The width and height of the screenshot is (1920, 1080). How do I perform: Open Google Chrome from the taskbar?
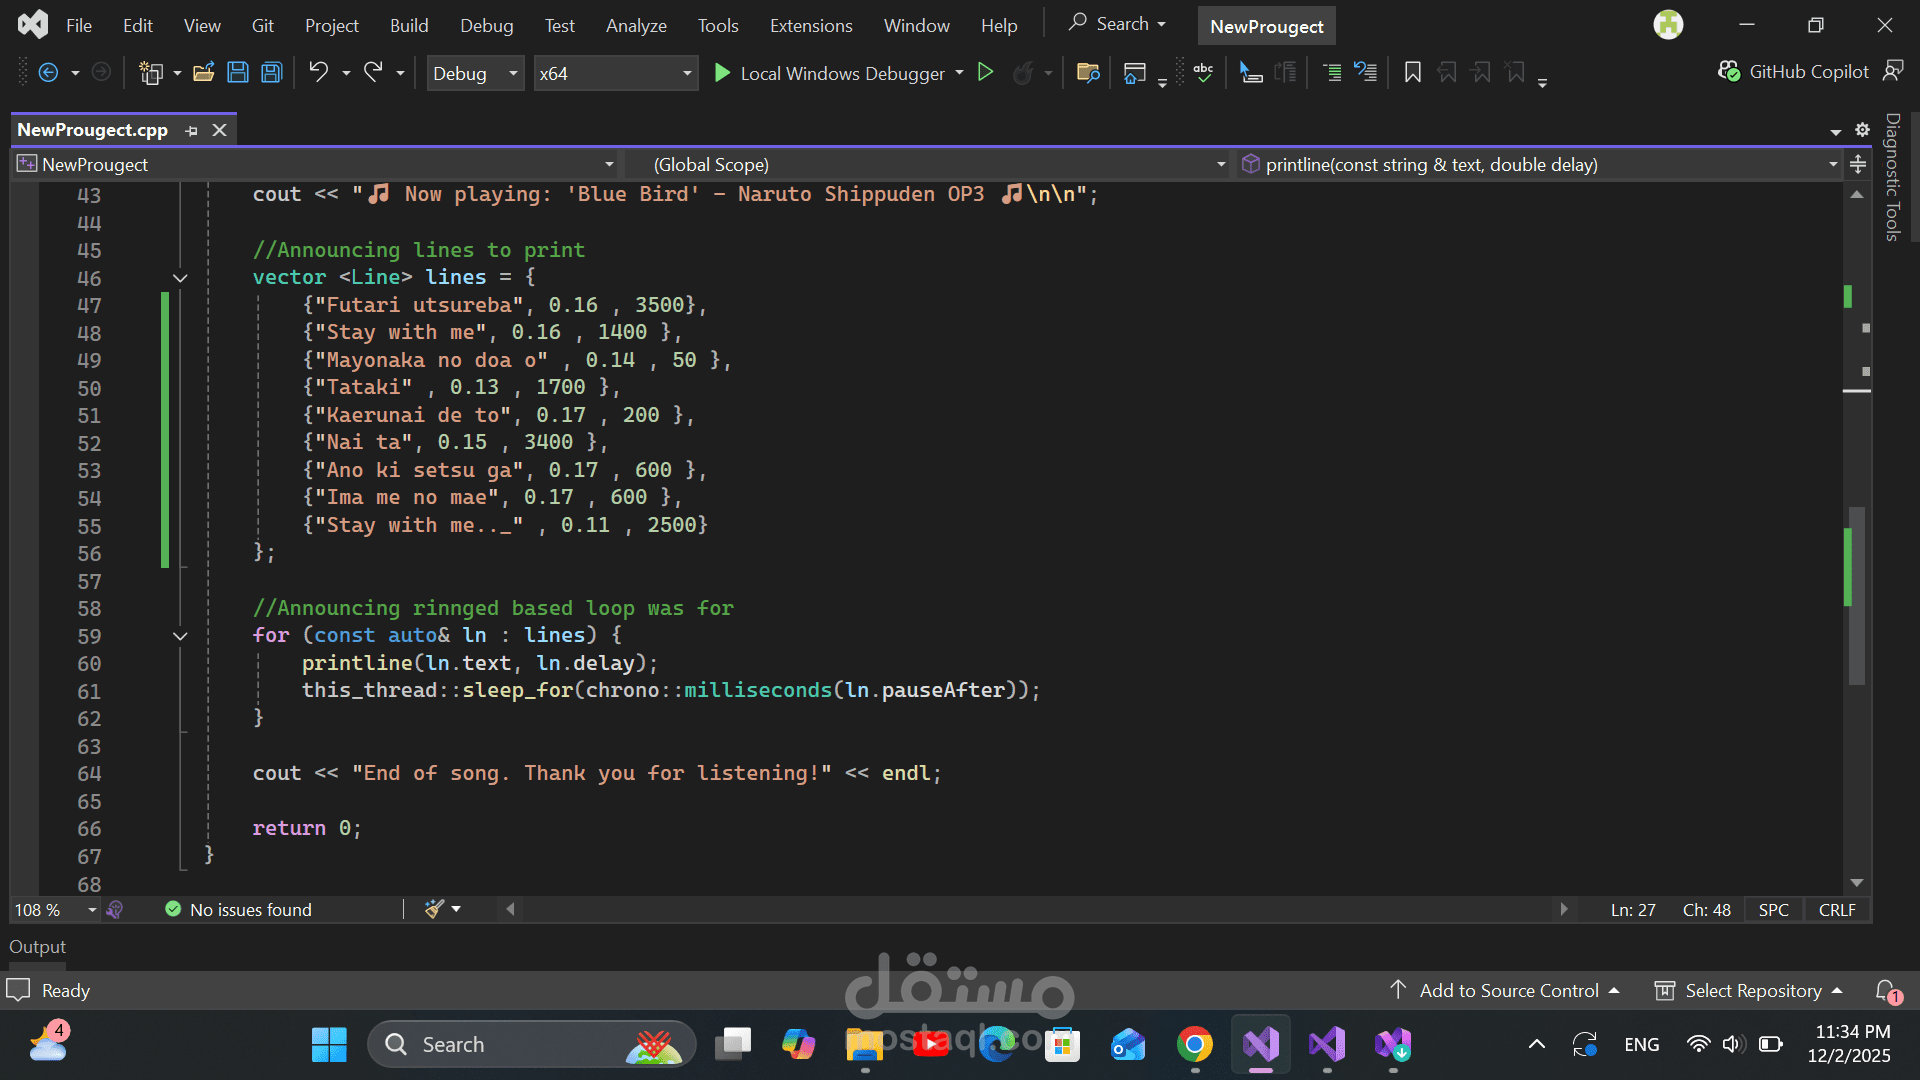click(x=1194, y=1044)
